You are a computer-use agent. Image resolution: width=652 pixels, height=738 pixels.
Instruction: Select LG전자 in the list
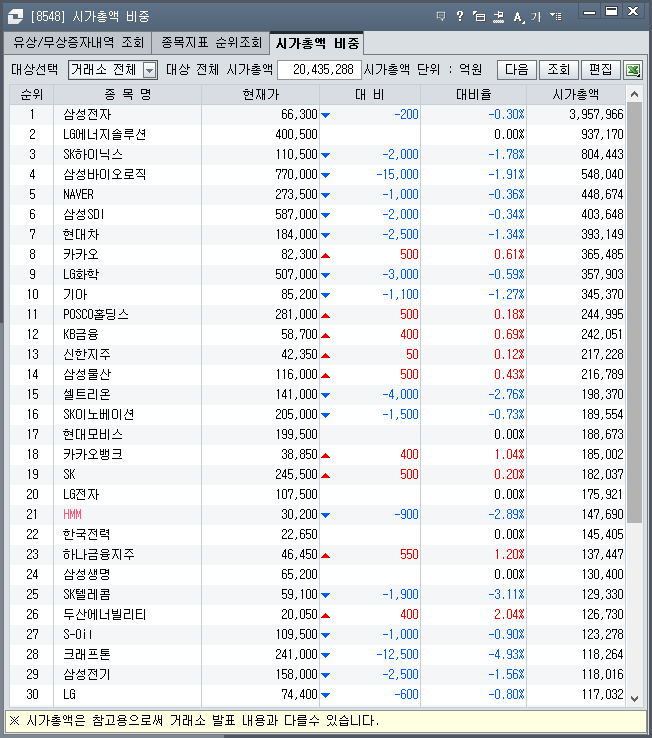click(81, 495)
